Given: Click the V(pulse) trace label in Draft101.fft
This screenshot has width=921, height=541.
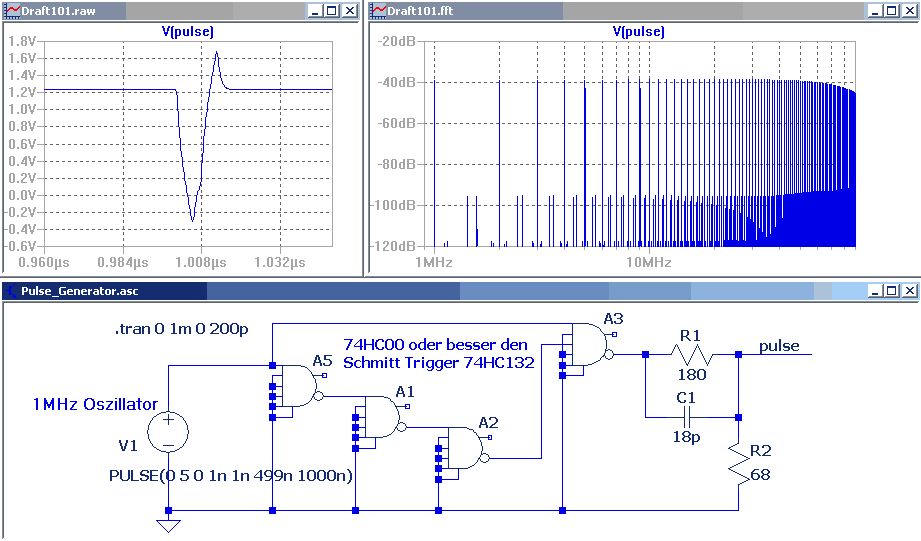Looking at the screenshot, I should click(x=638, y=32).
